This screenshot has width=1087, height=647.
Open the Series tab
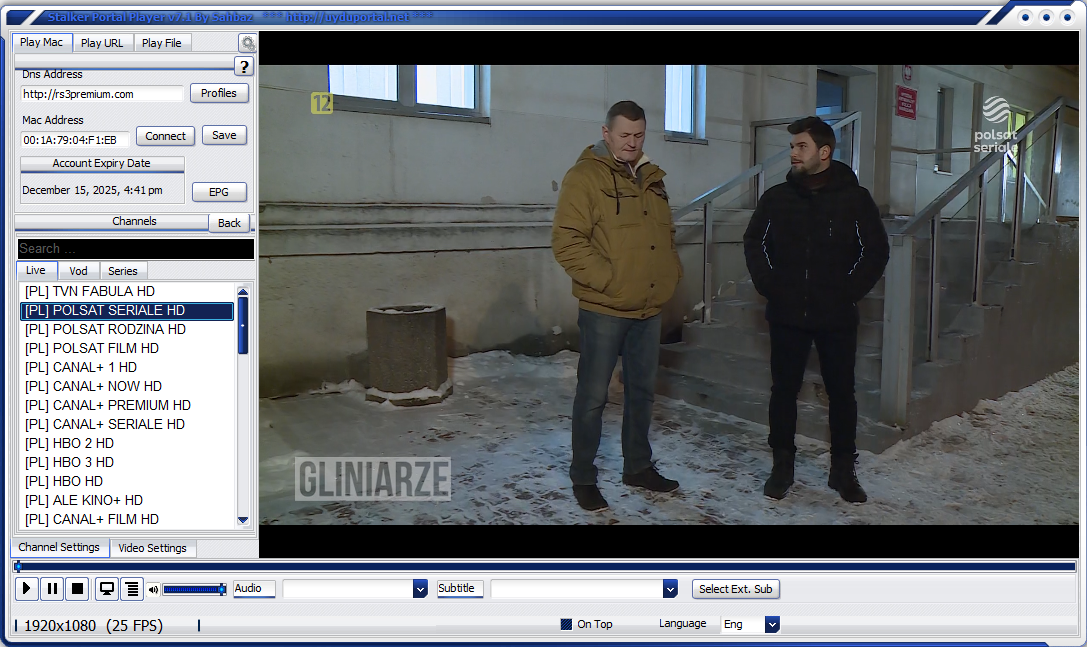point(123,271)
